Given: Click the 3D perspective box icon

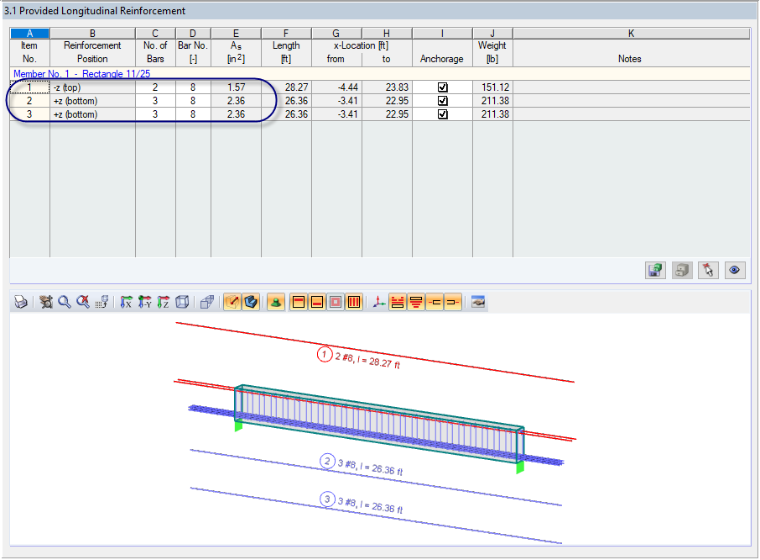Looking at the screenshot, I should pos(207,302).
